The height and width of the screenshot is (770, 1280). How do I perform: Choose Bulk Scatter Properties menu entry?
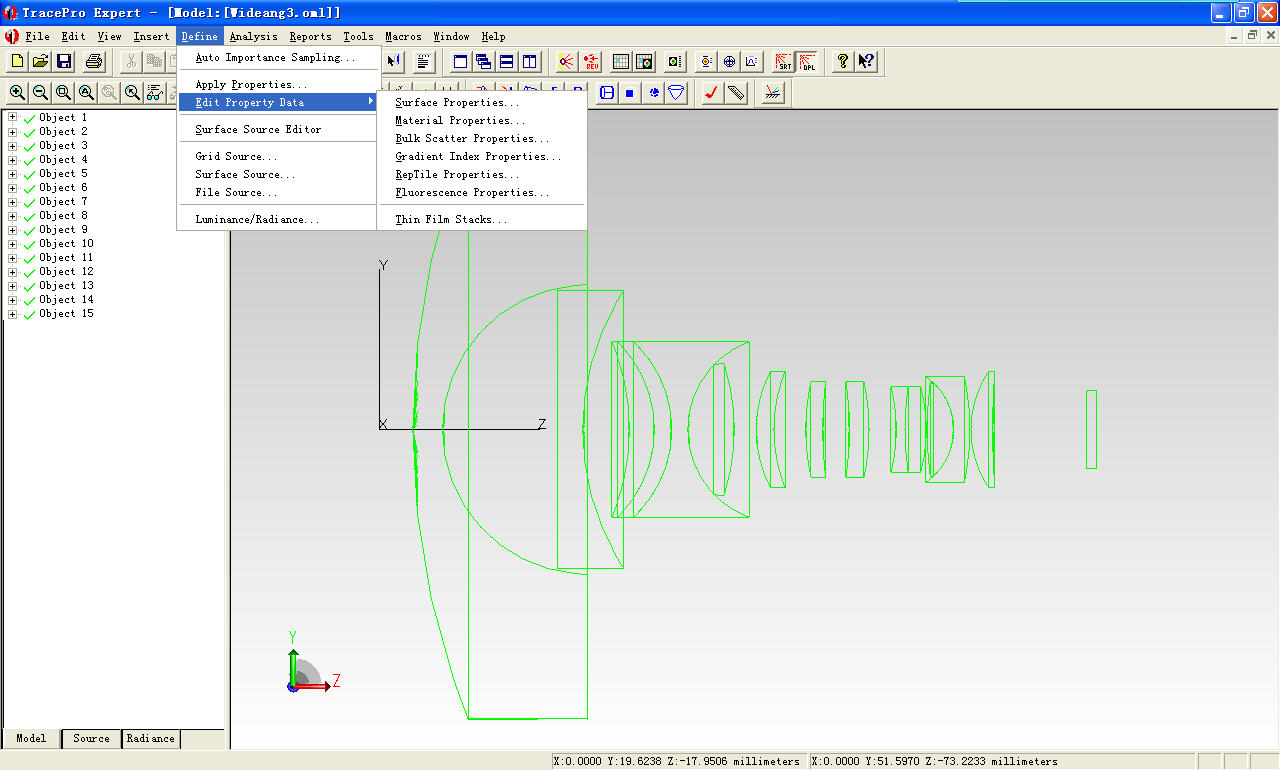coord(482,138)
